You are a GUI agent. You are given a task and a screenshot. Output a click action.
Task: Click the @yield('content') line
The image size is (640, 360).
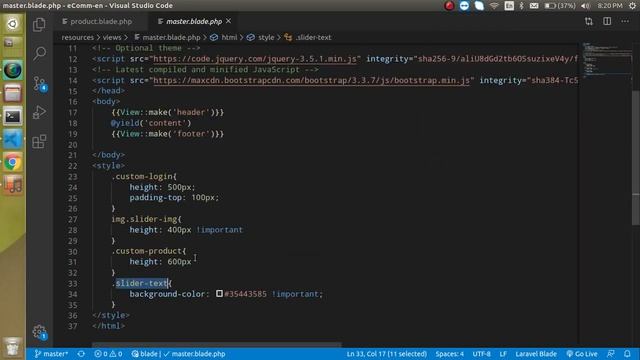coord(151,123)
